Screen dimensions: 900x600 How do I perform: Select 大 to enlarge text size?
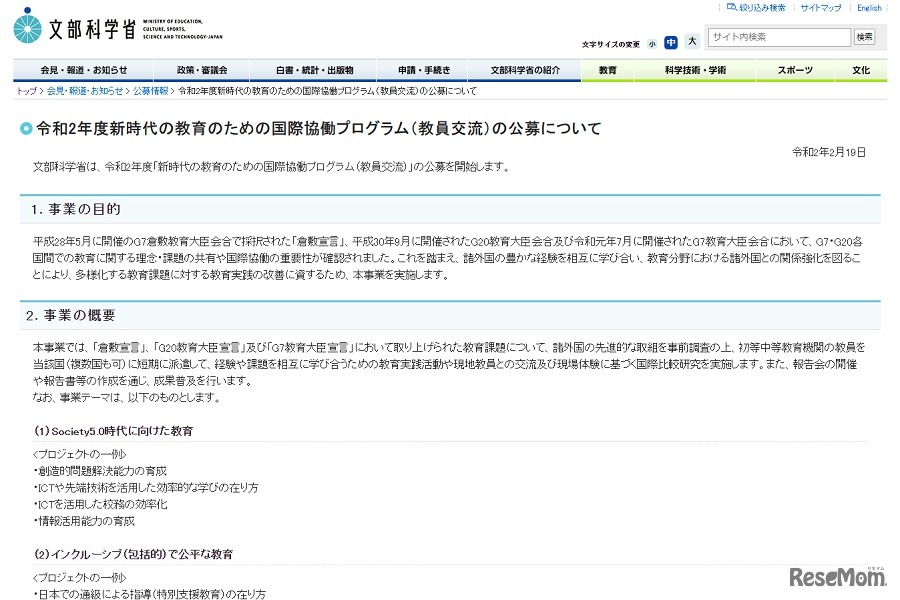[x=691, y=43]
